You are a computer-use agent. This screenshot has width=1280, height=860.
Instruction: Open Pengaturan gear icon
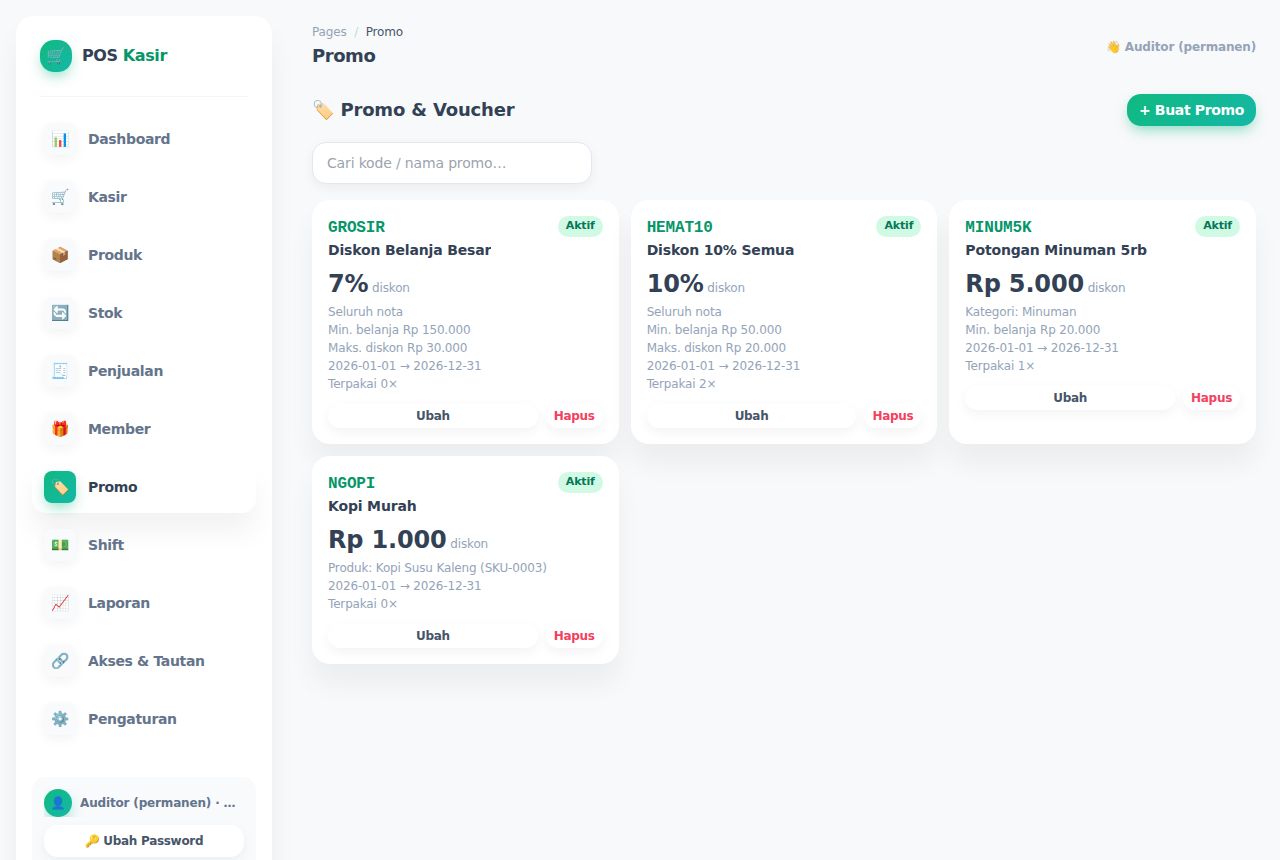(x=60, y=719)
